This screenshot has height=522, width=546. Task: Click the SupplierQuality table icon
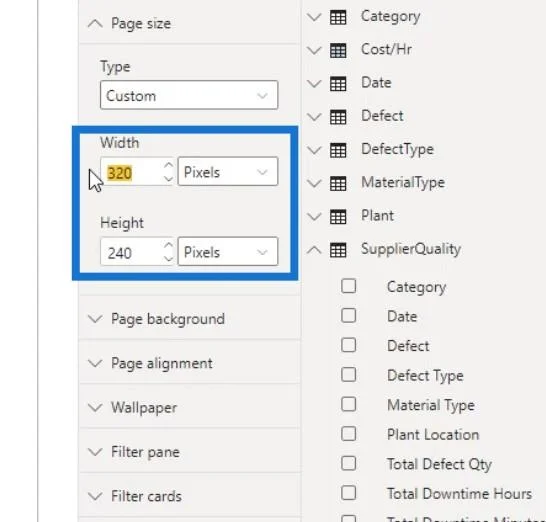pyautogui.click(x=338, y=250)
